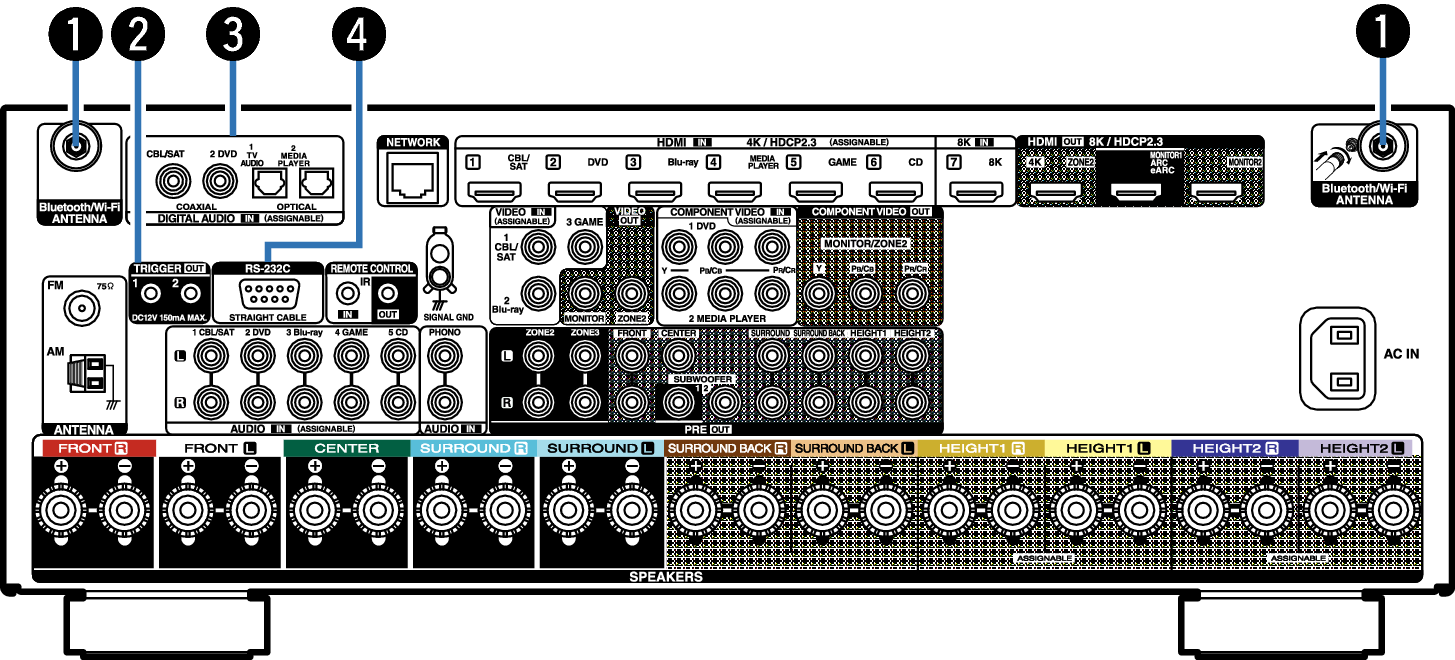Click the TRIGGER OUT 1 jack
Viewport: 1455px width, 660px height.
click(x=149, y=295)
